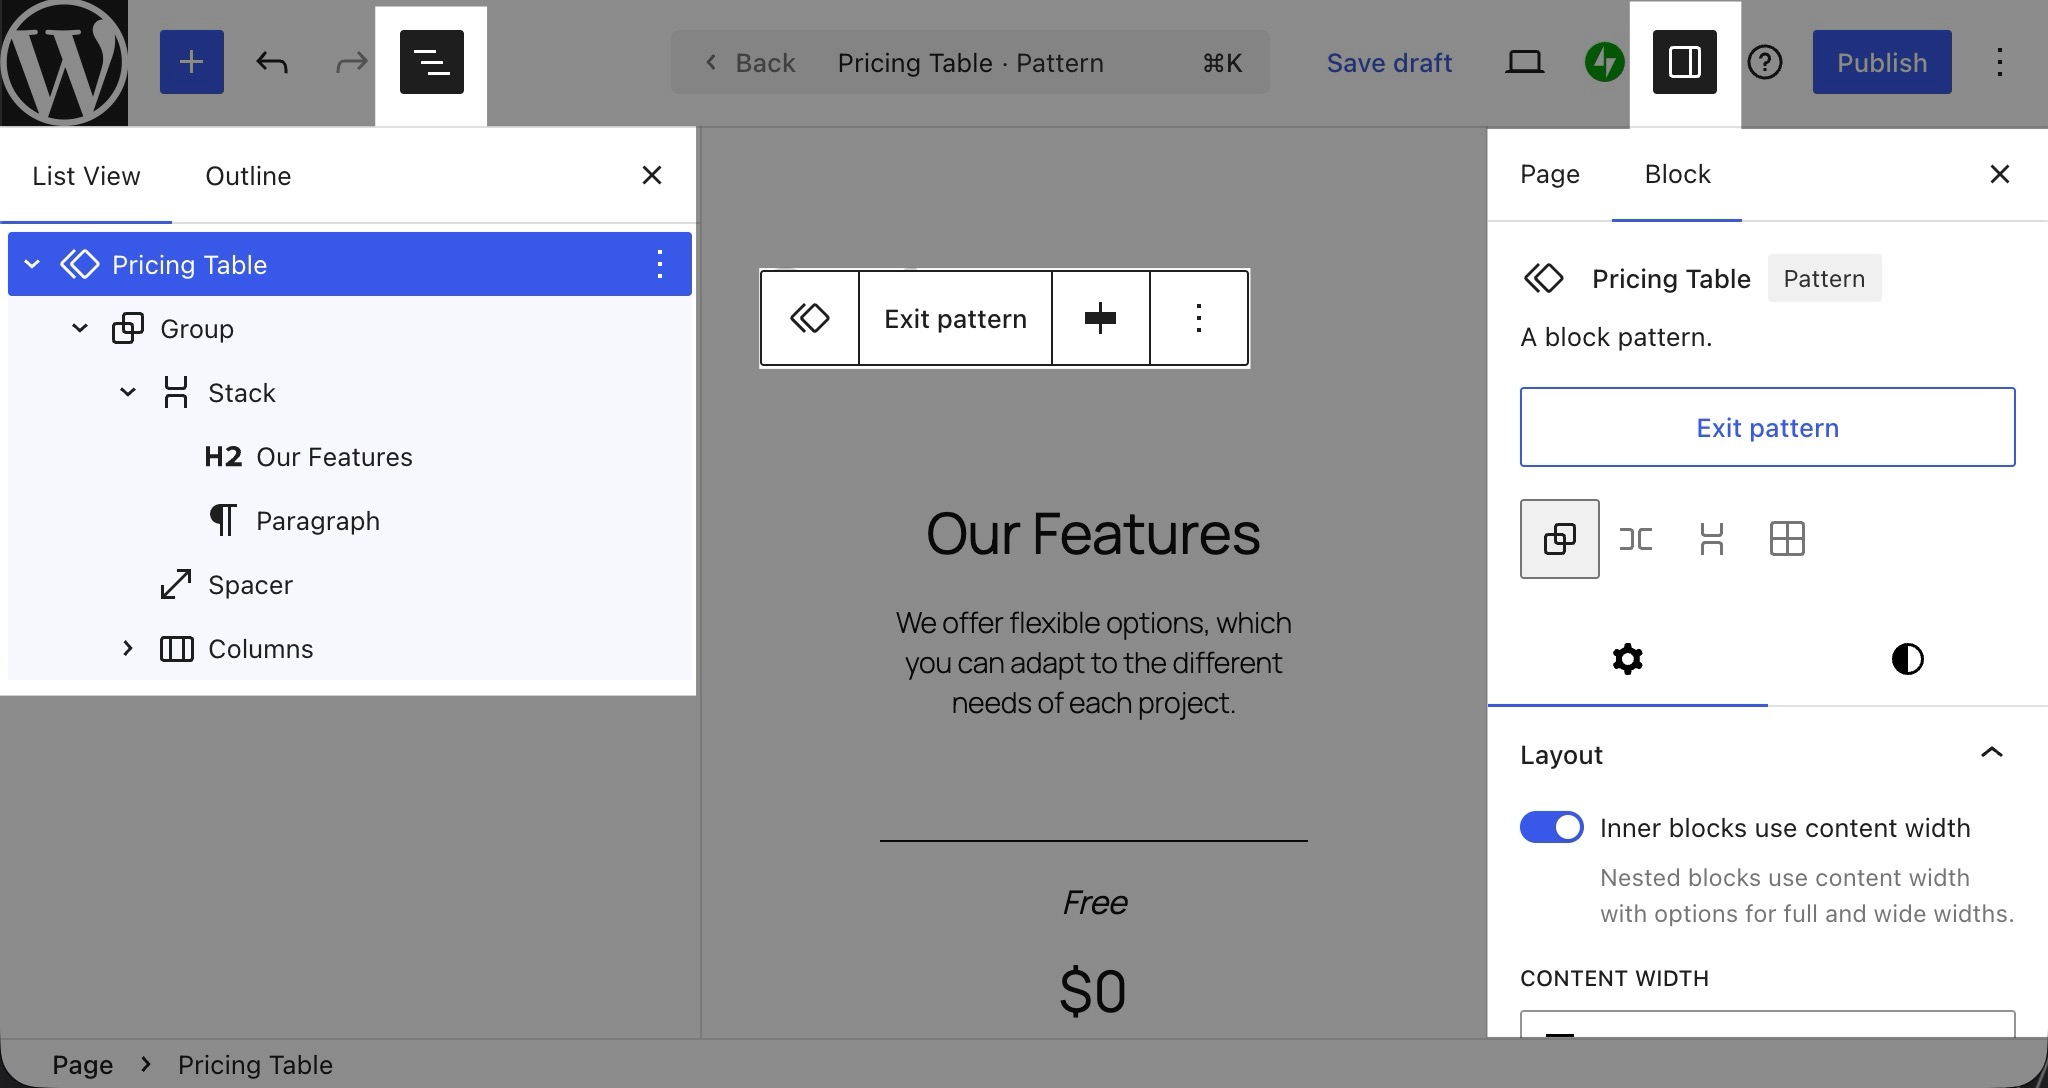The width and height of the screenshot is (2048, 1088).
Task: Click the Free plan label on canvas
Action: (1094, 902)
